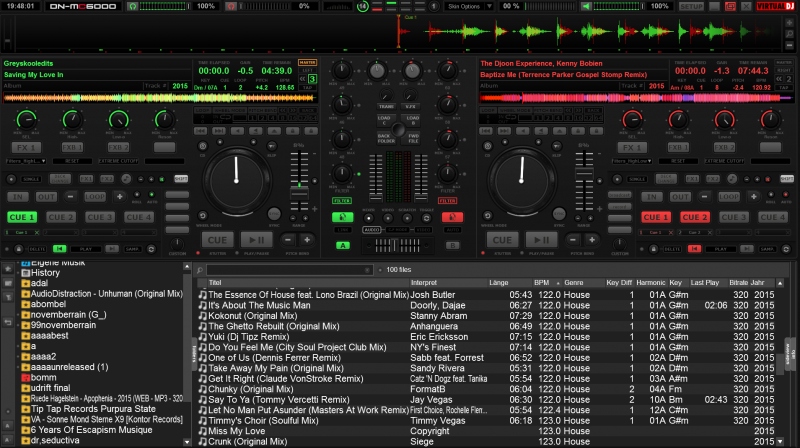Screen dimensions: 800x448
Task: Open right deck Filters_HighLow effect dropdown
Action: coord(632,161)
